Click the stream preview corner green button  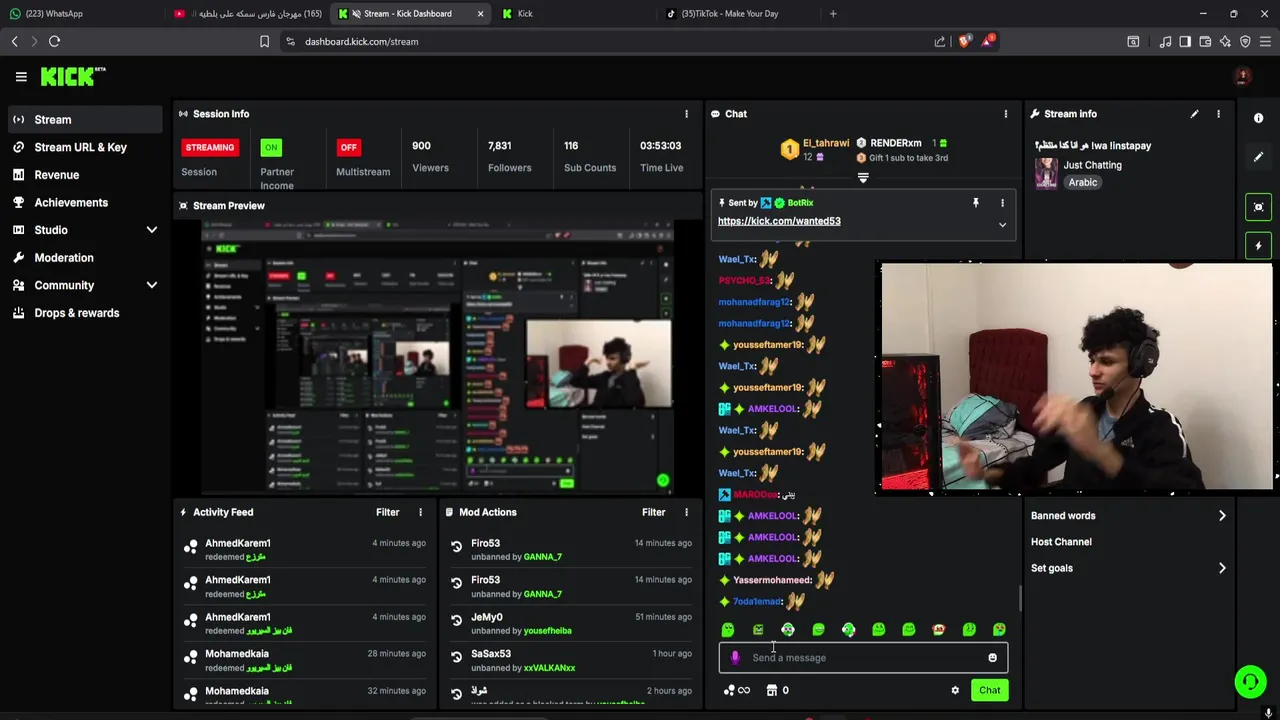pos(662,481)
